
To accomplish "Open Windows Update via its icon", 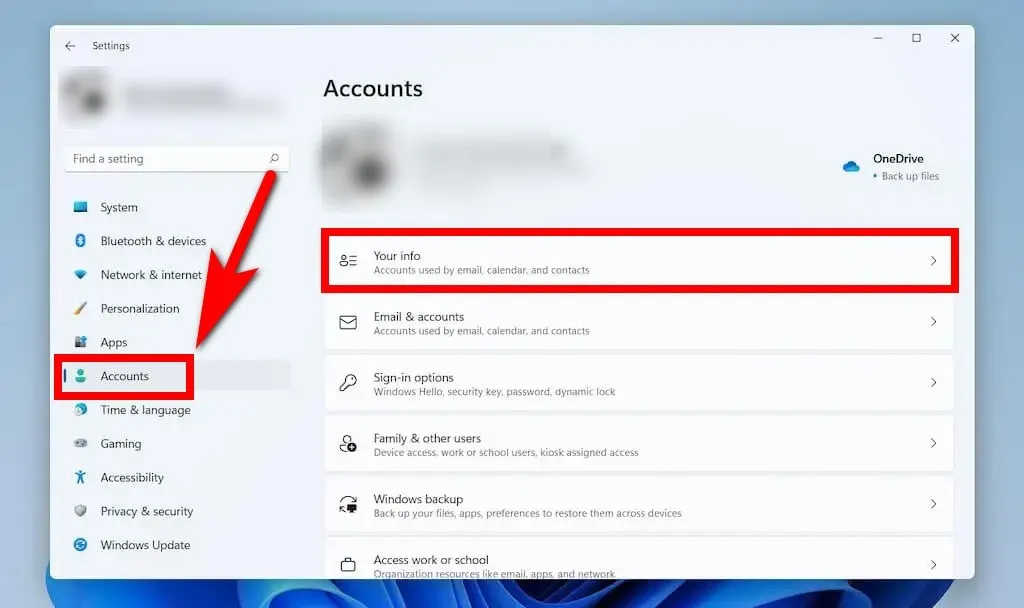I will (x=81, y=545).
